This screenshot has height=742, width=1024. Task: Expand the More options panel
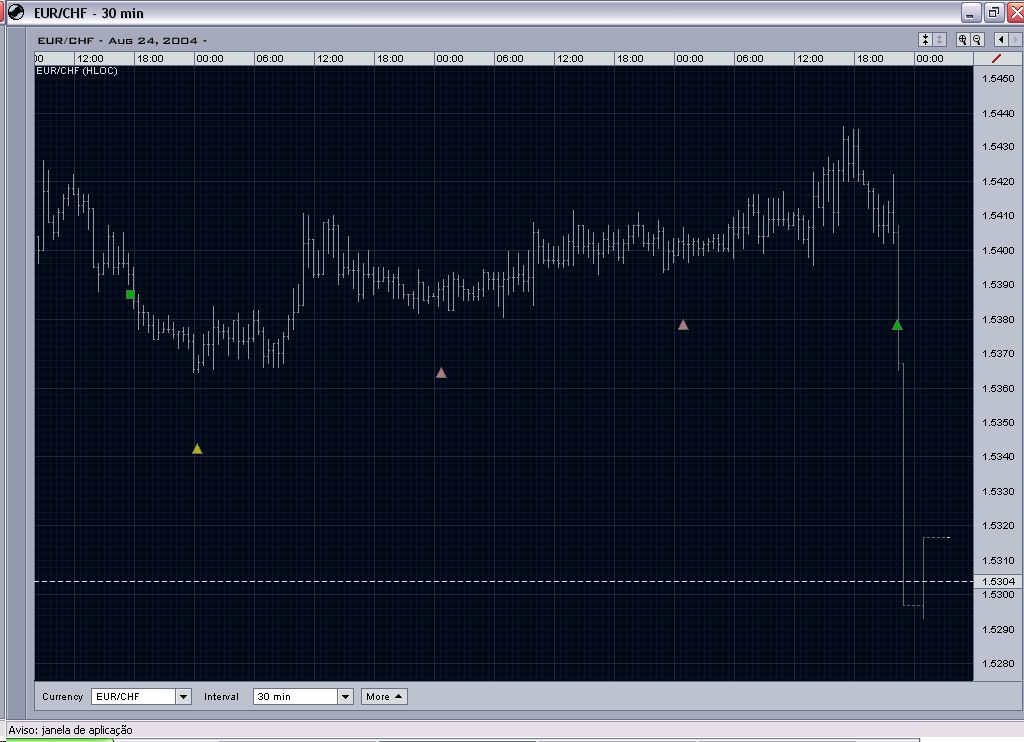[384, 696]
